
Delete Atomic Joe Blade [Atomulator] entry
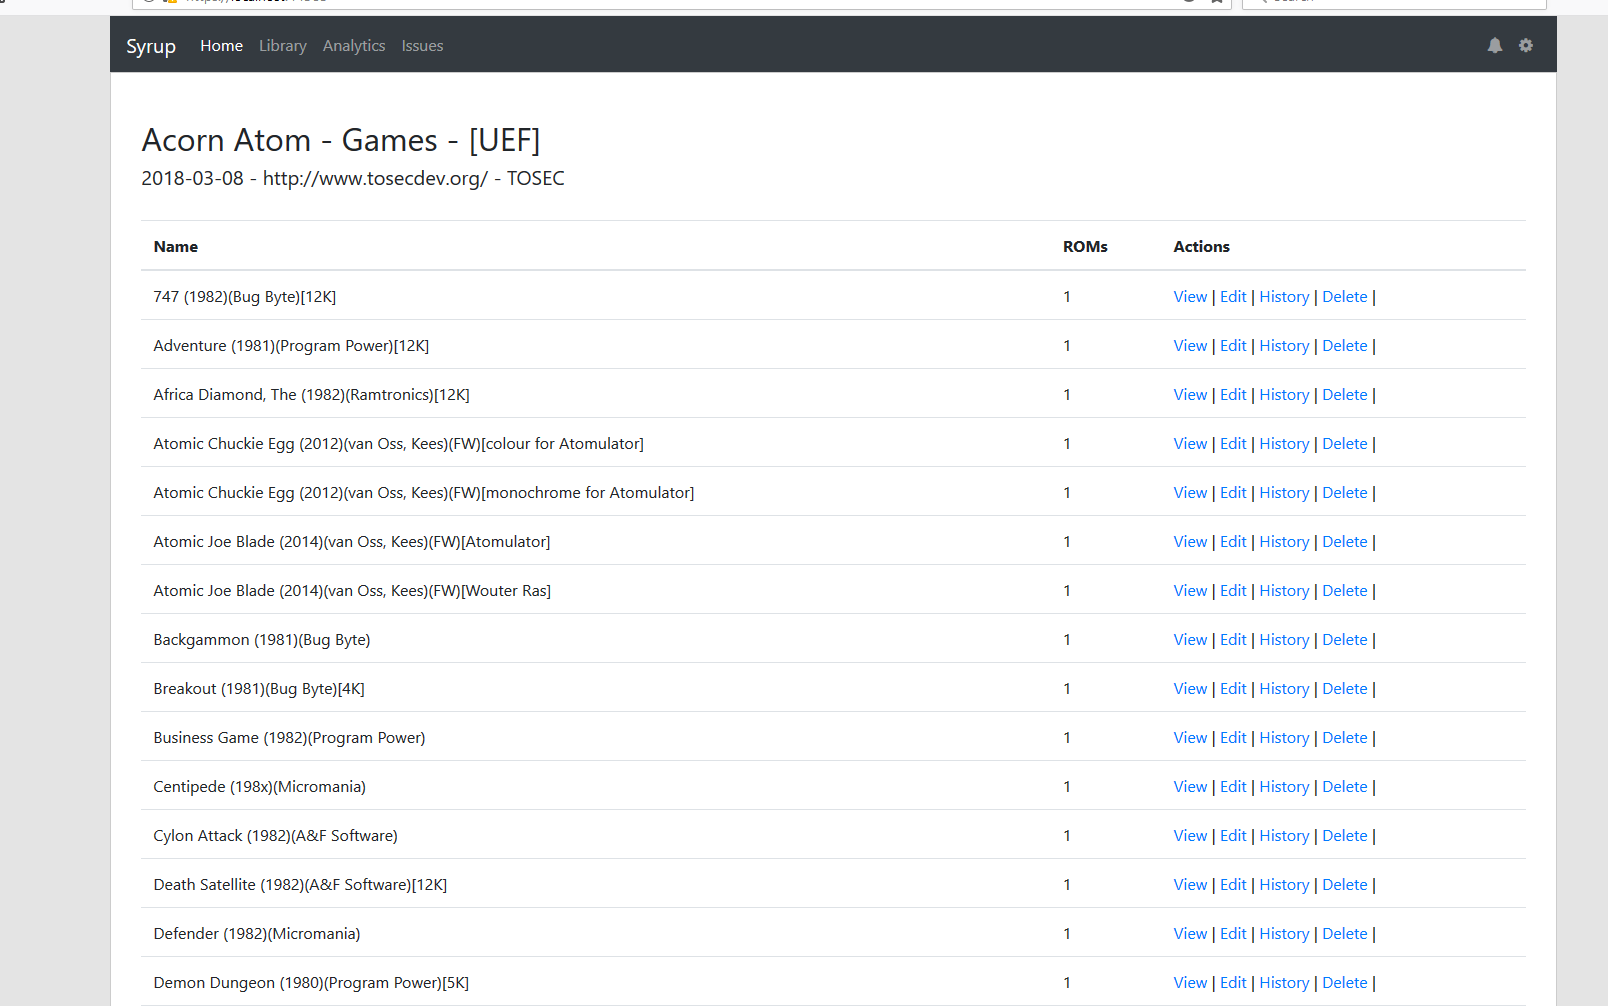pos(1344,542)
